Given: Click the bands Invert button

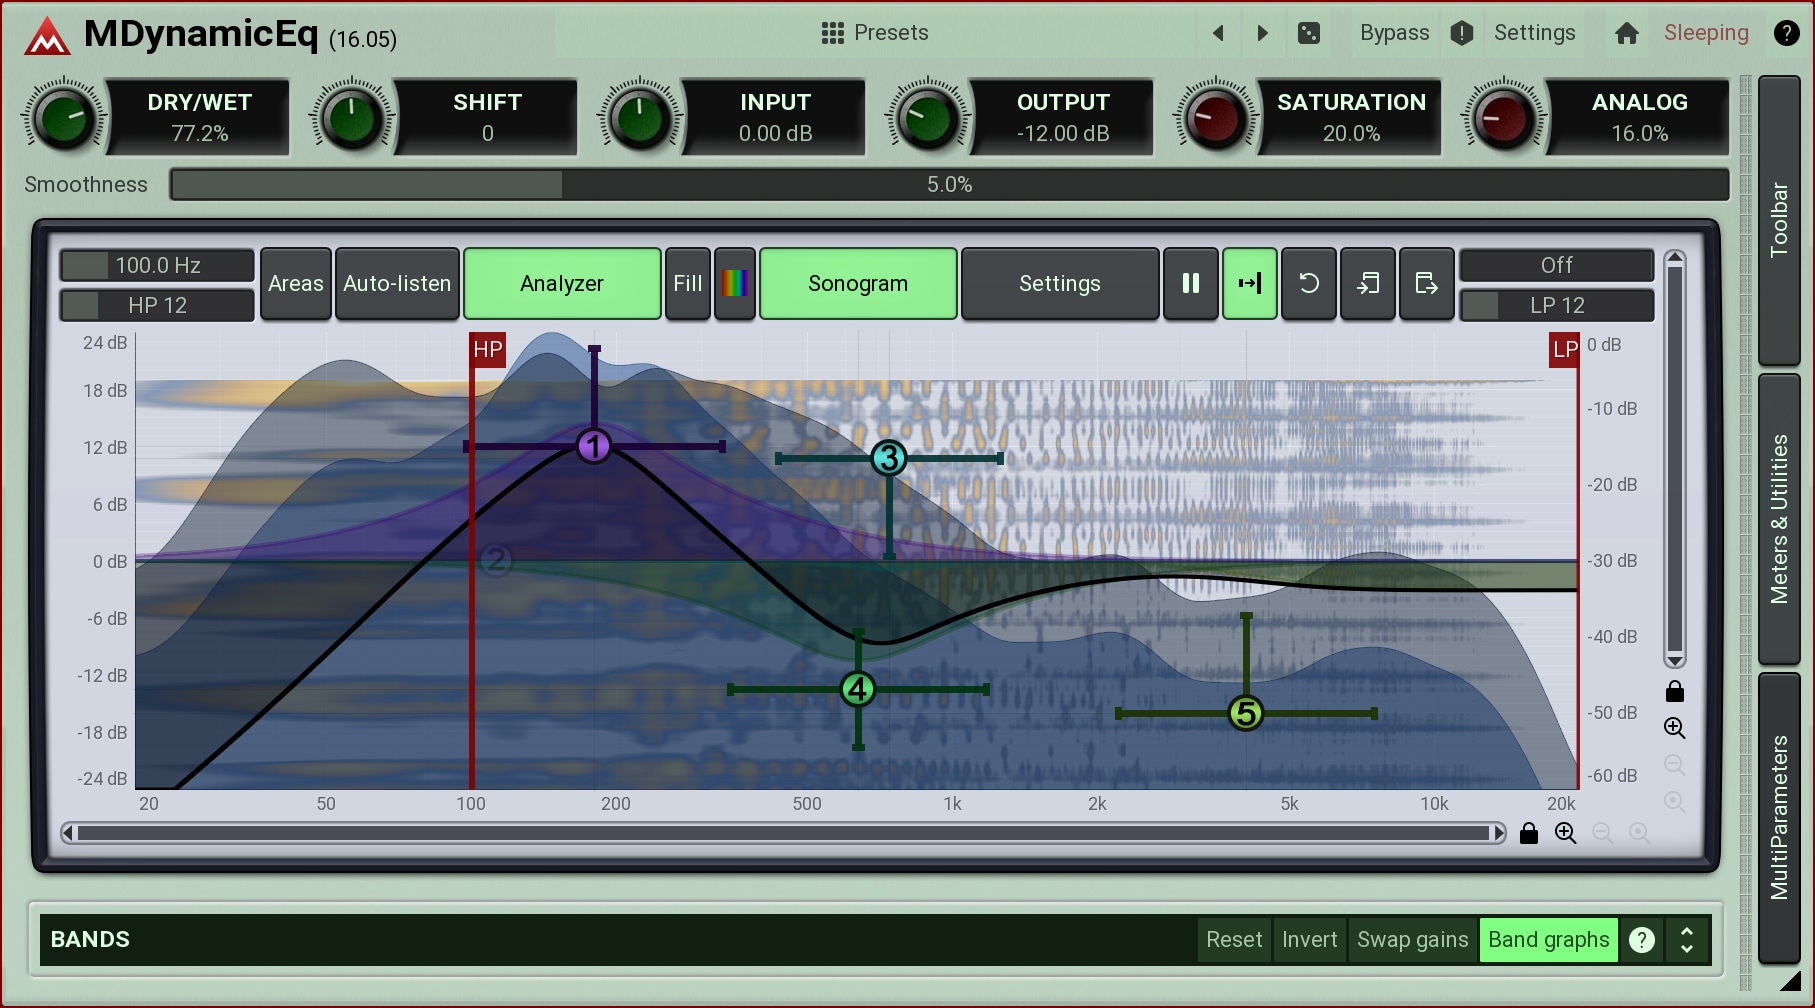Looking at the screenshot, I should pyautogui.click(x=1309, y=940).
